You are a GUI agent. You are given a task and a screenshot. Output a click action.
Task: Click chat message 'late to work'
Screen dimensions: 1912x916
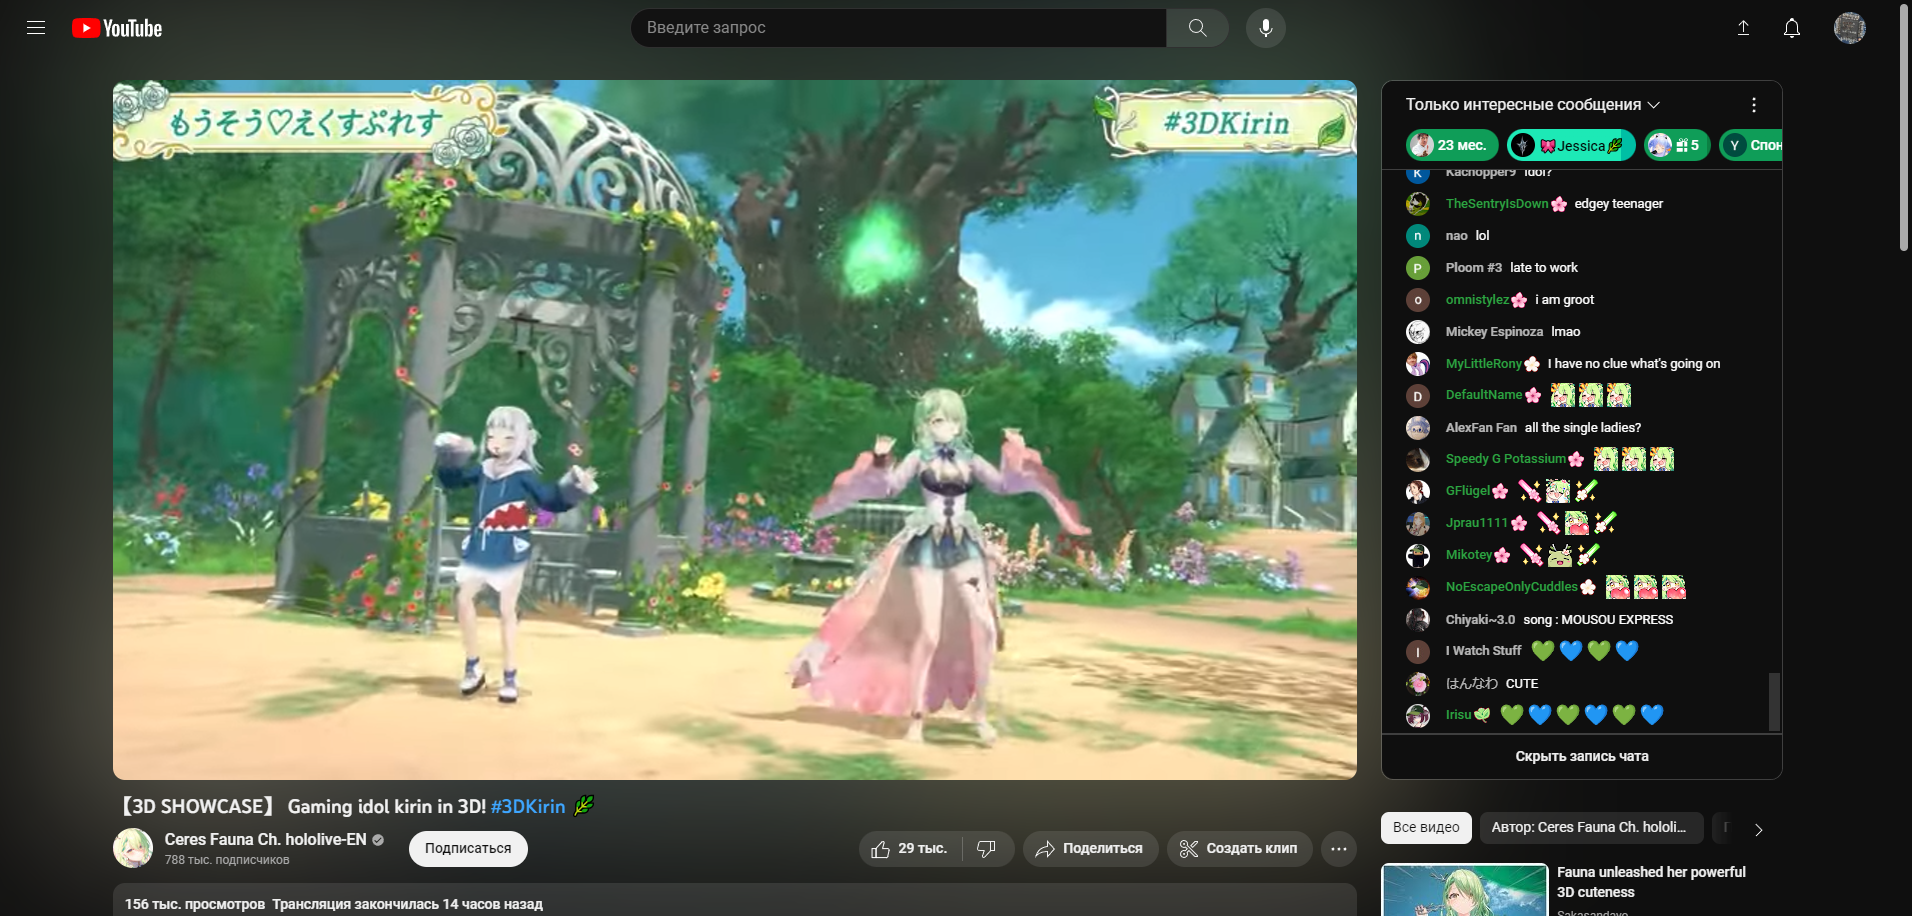pyautogui.click(x=1544, y=268)
